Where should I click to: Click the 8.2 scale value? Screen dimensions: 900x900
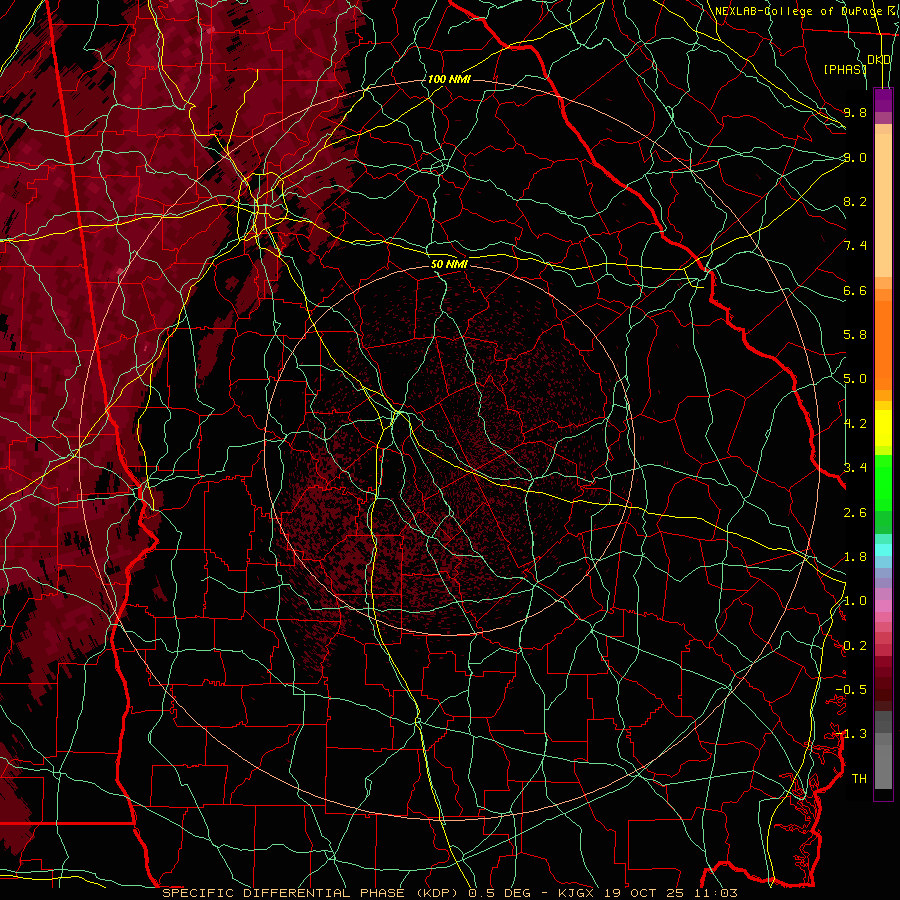pyautogui.click(x=855, y=201)
